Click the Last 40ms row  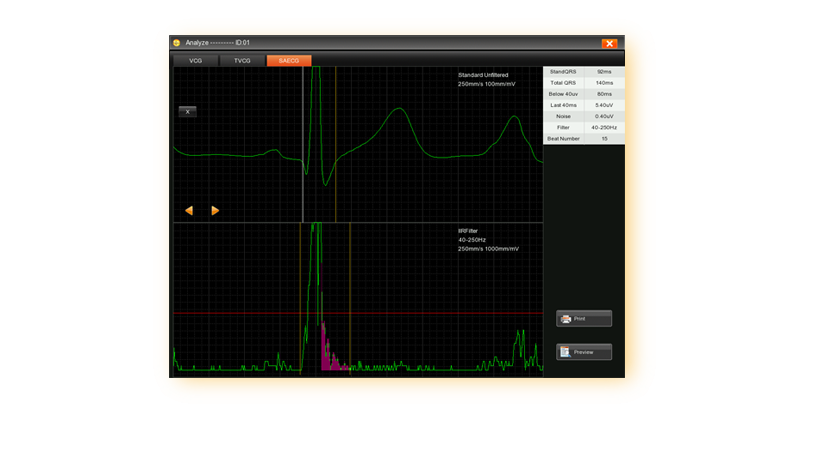click(583, 105)
